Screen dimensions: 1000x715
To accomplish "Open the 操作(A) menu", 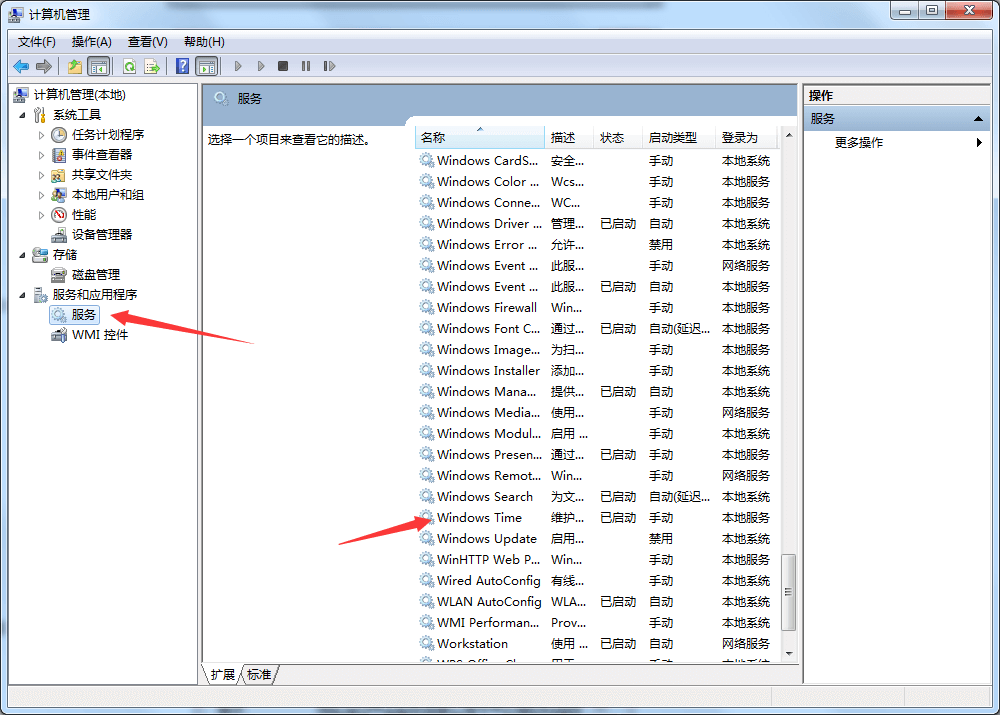I will click(91, 42).
